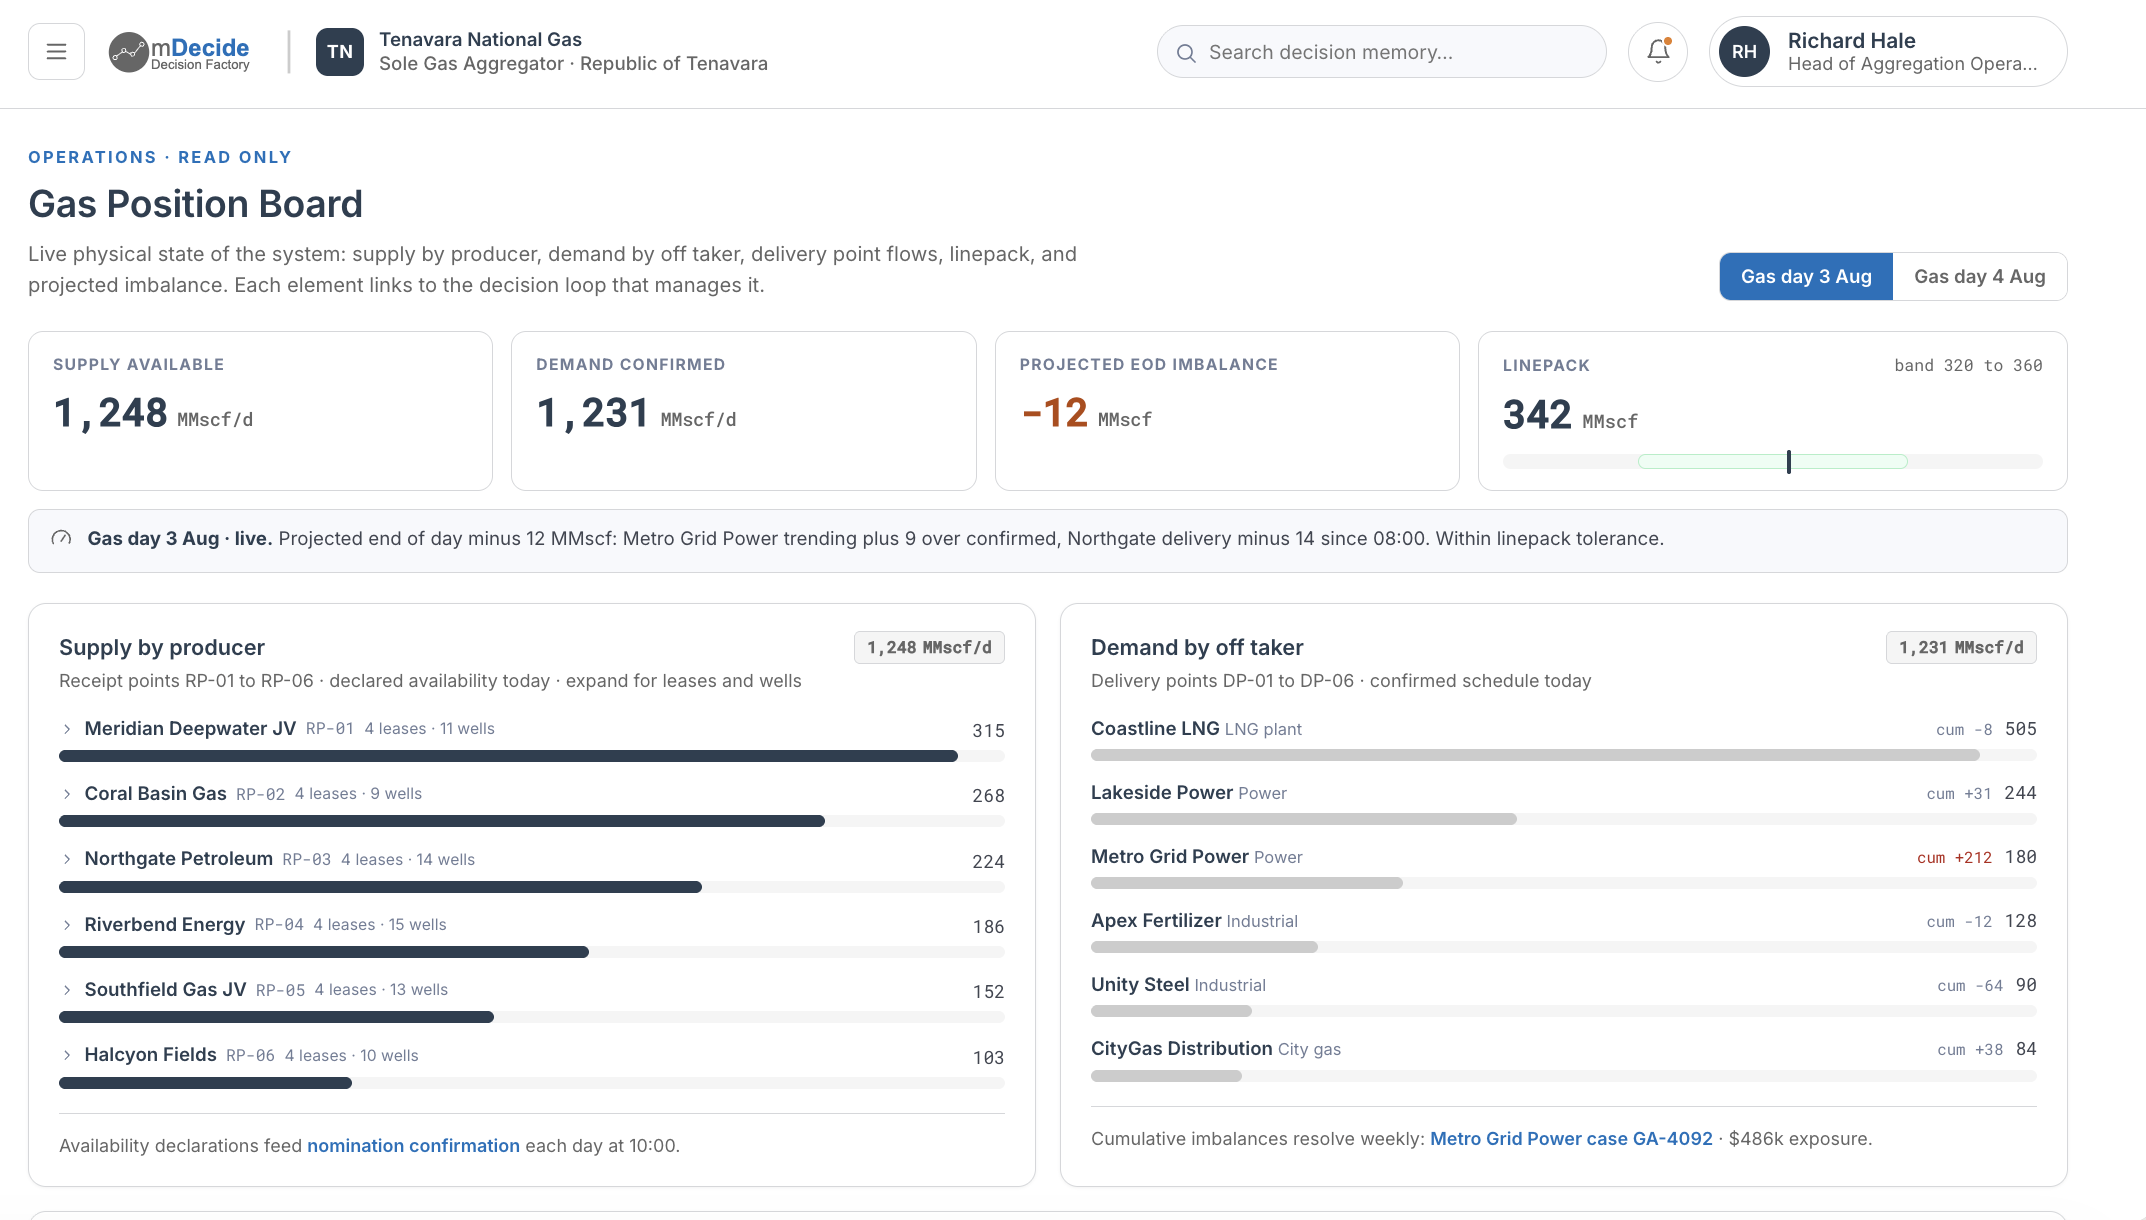Focus the Search decision memory field

[1381, 52]
